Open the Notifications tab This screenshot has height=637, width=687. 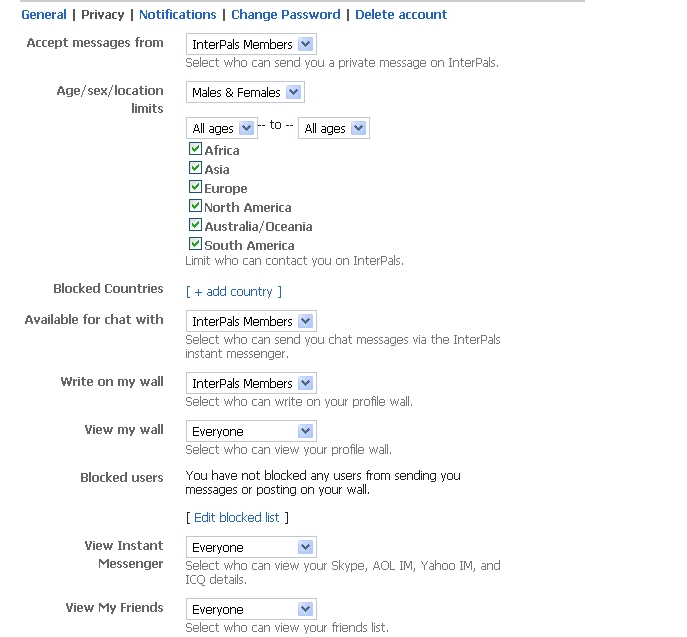tap(178, 14)
